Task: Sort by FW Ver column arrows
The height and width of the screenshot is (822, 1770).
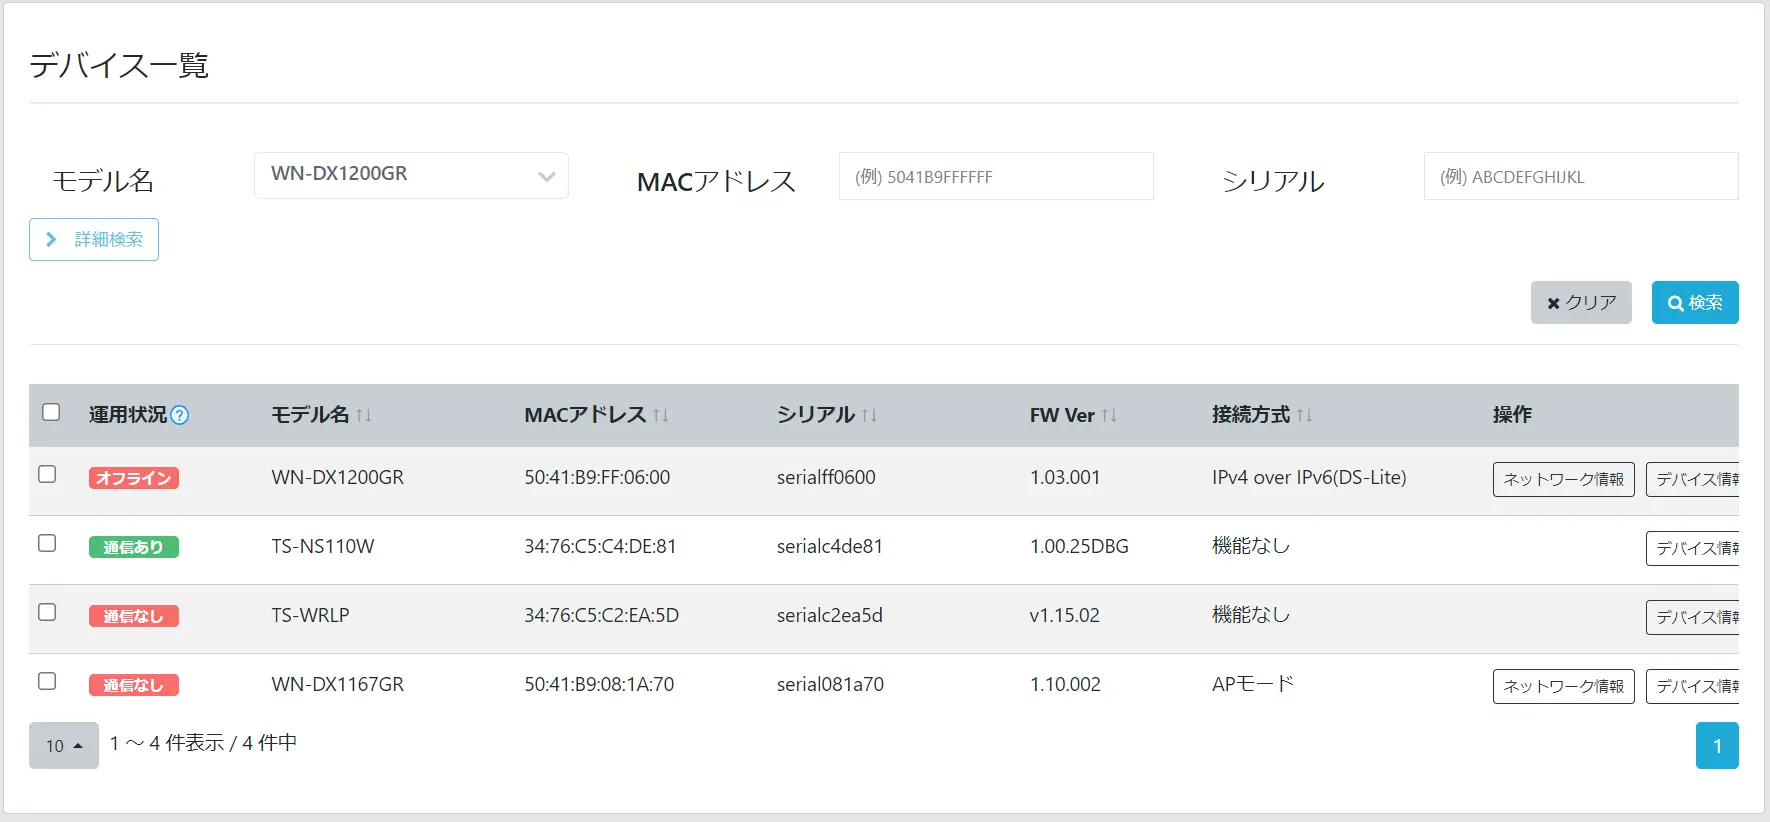Action: tap(1109, 415)
